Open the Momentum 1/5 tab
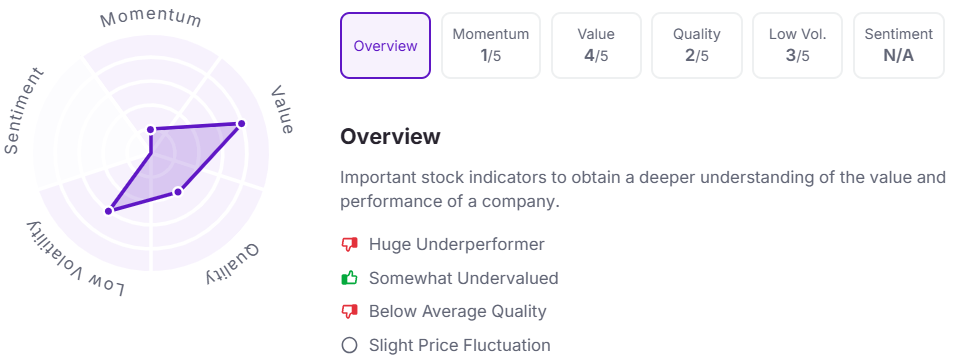Viewport: 958px width, 361px height. (x=491, y=46)
